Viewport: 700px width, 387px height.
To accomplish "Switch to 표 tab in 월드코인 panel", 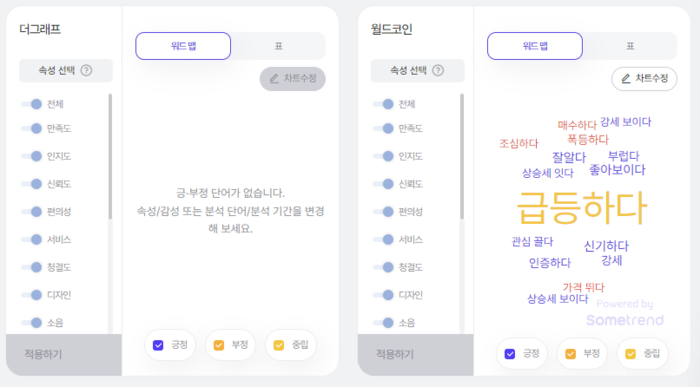I will (630, 46).
